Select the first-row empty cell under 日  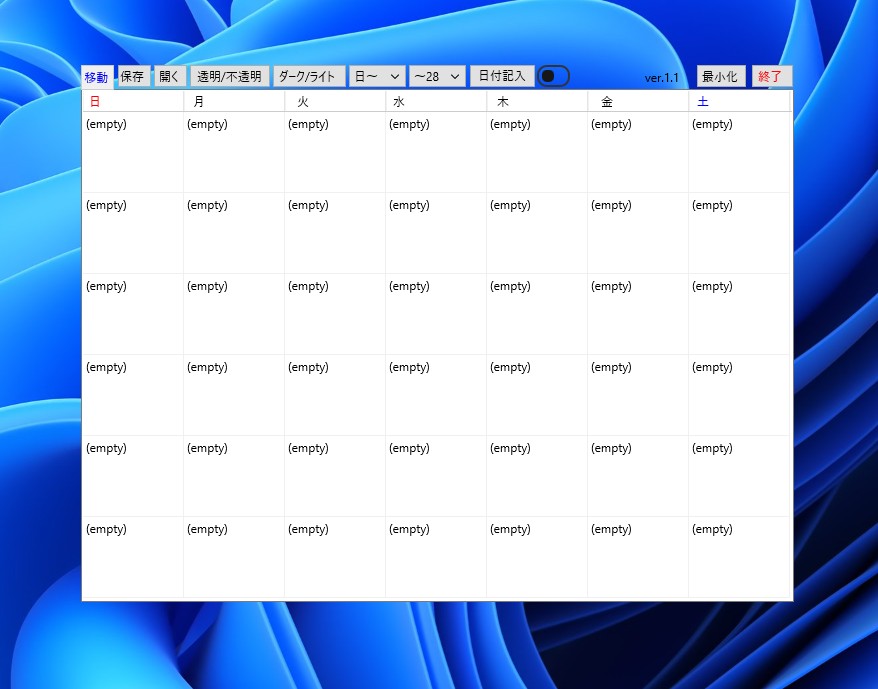click(x=132, y=152)
